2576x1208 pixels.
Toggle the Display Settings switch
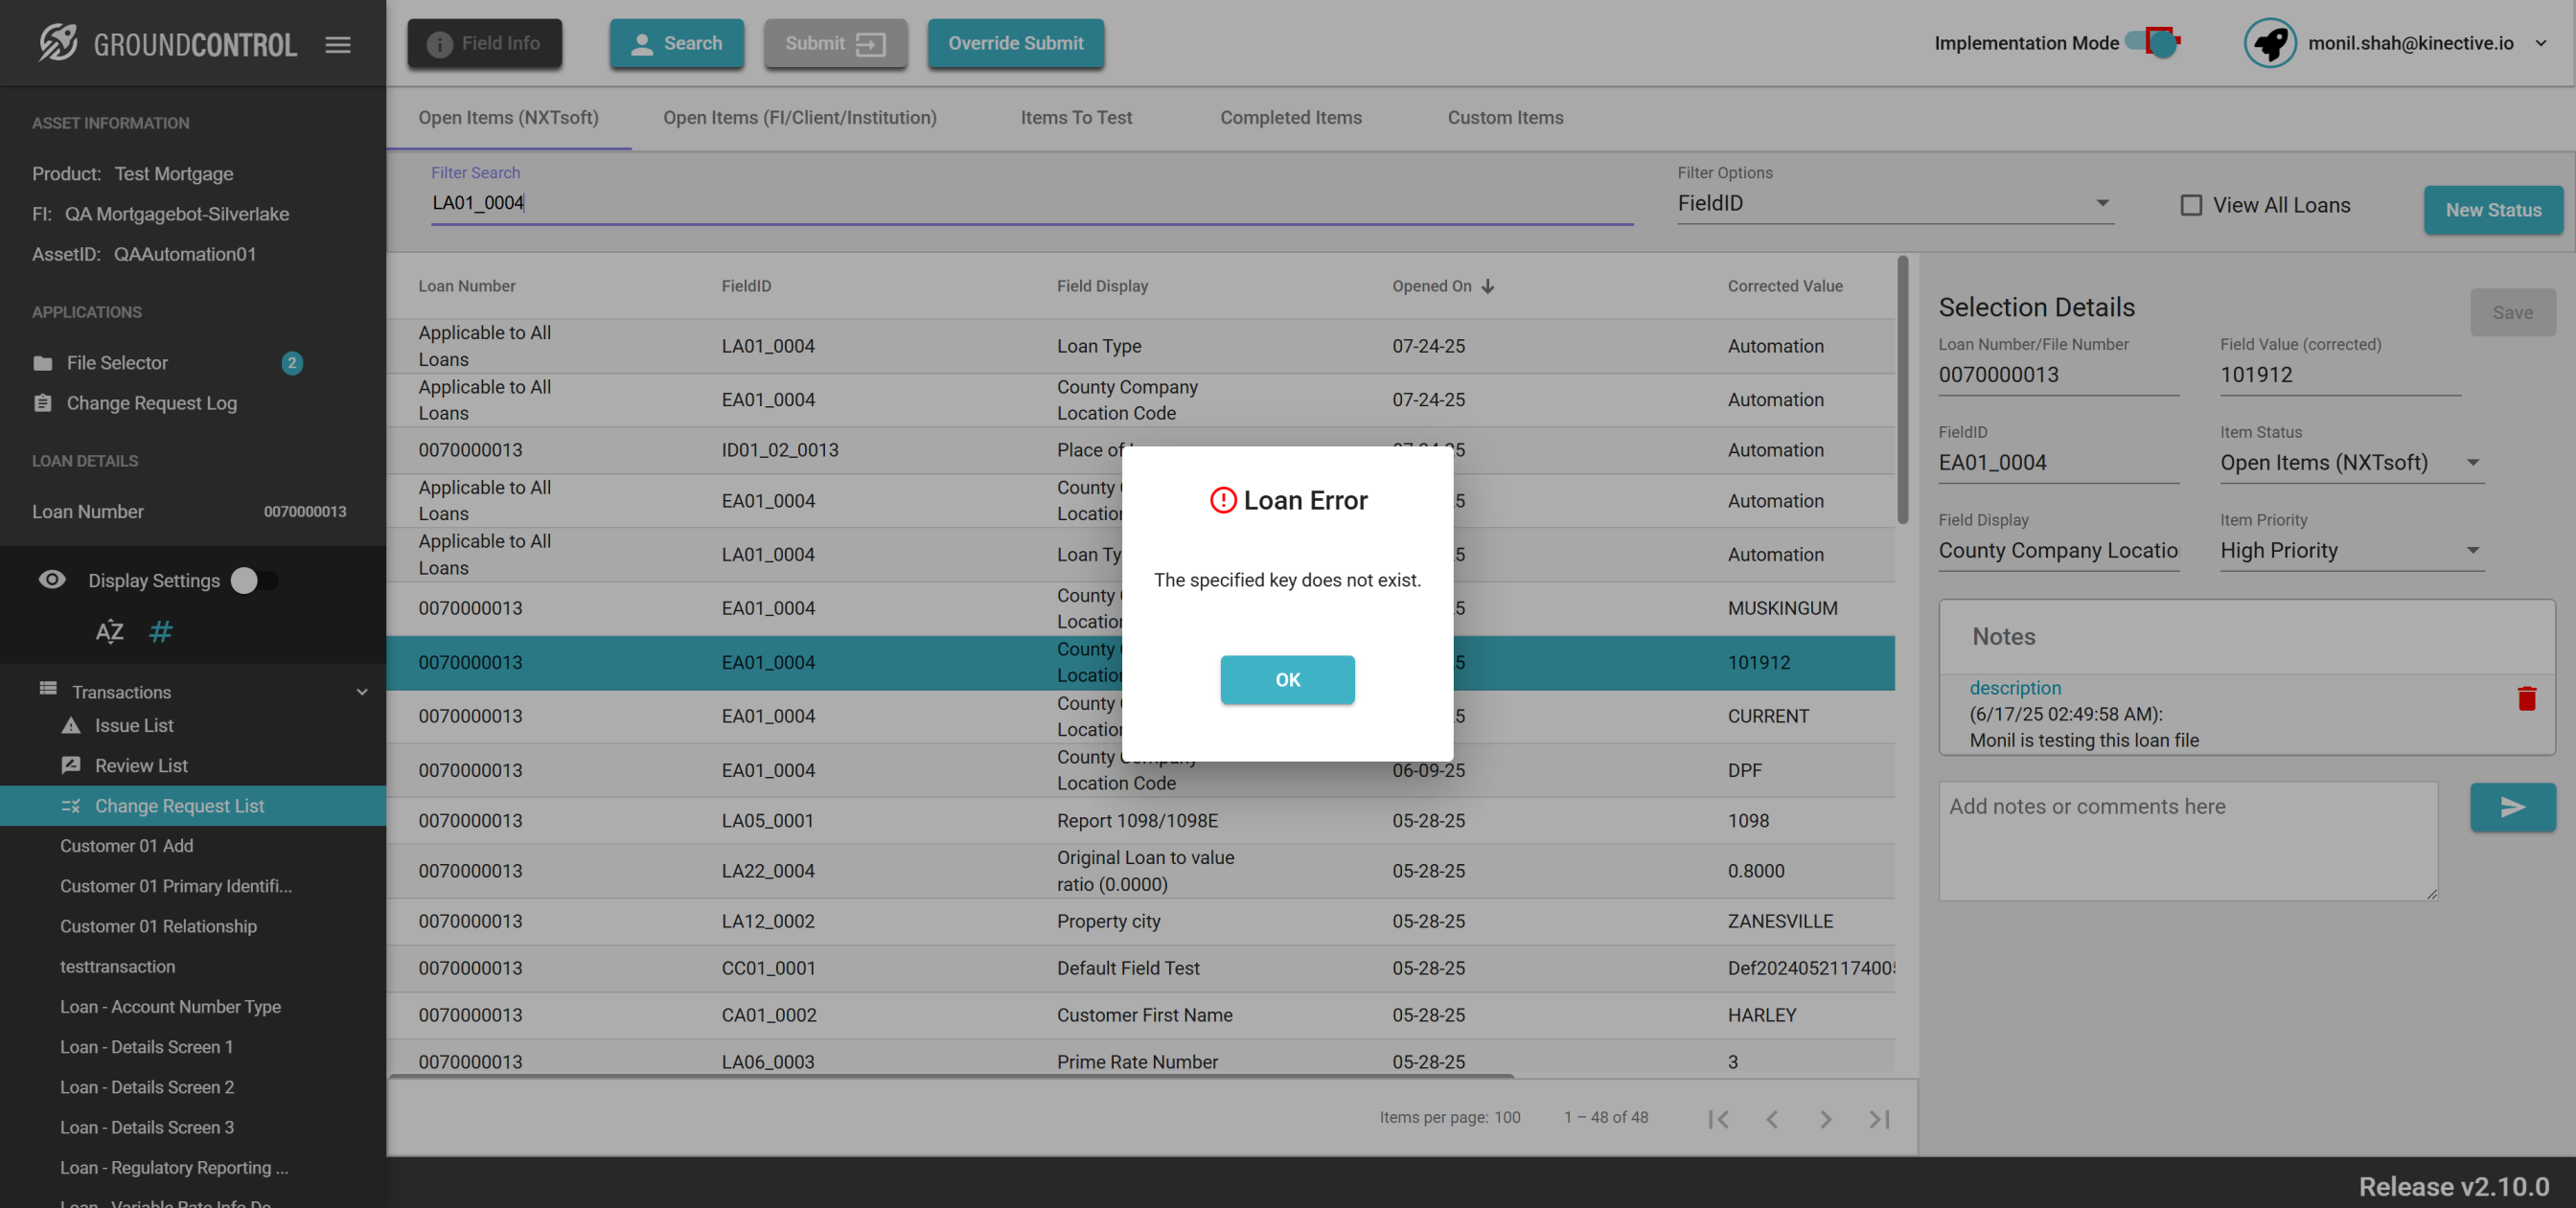(x=254, y=580)
